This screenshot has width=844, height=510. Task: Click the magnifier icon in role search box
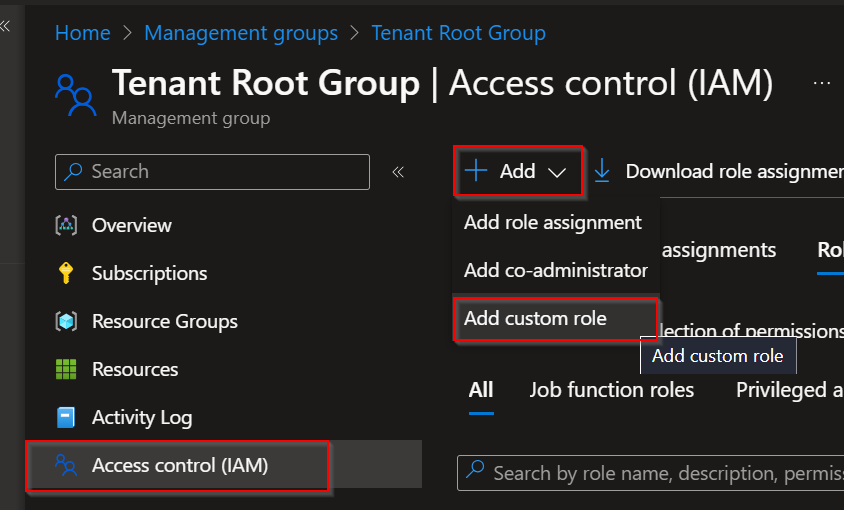pos(475,469)
